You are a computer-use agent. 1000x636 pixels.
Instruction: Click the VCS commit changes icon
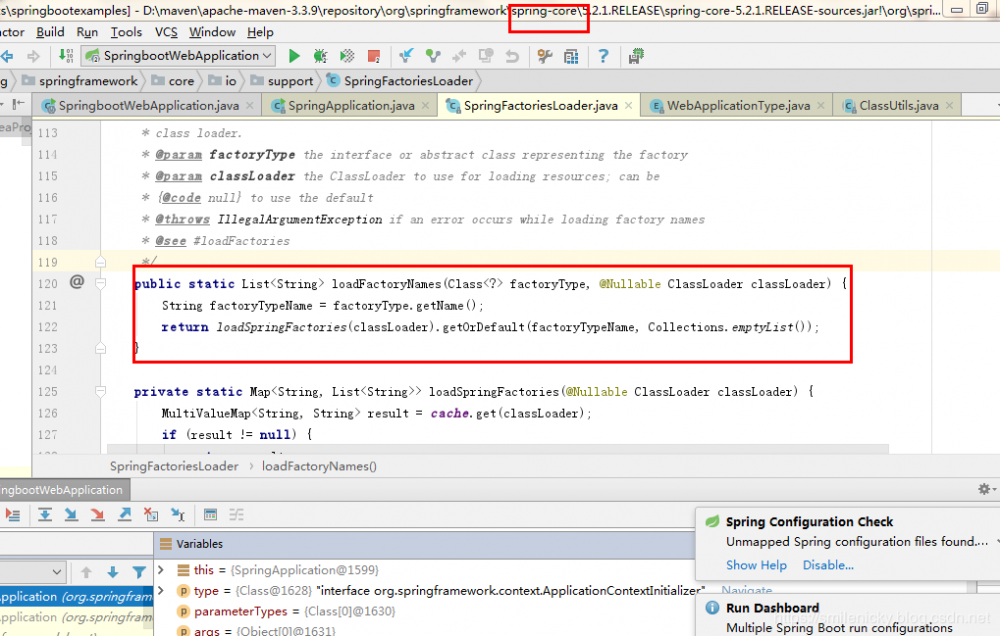(433, 56)
